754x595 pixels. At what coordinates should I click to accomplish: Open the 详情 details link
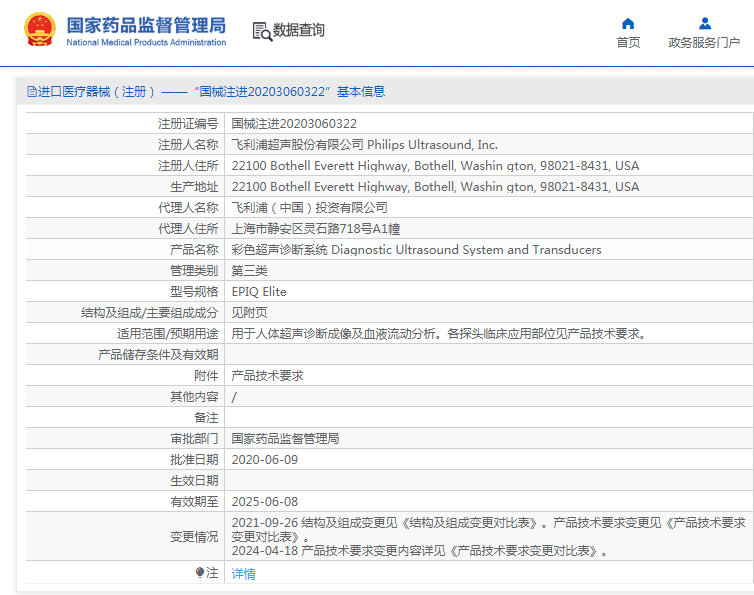pos(243,574)
